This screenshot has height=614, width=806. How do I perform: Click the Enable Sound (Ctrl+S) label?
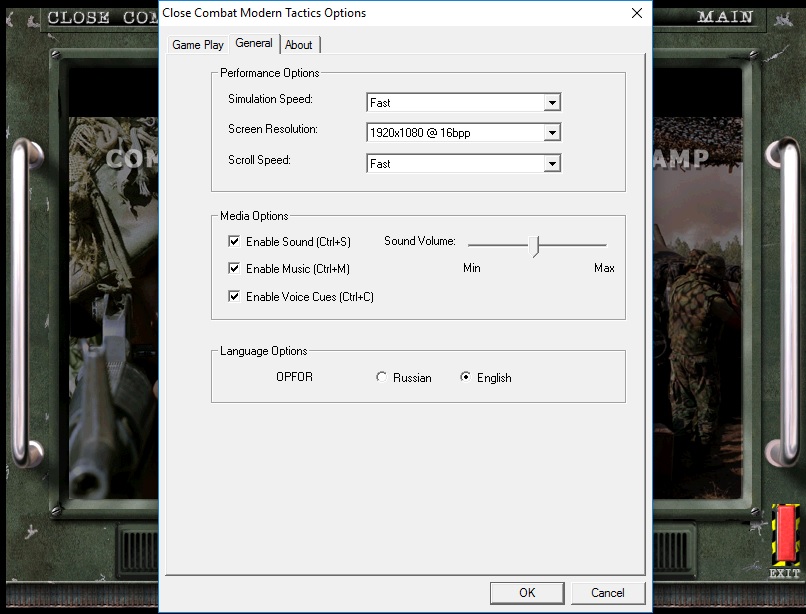(298, 242)
